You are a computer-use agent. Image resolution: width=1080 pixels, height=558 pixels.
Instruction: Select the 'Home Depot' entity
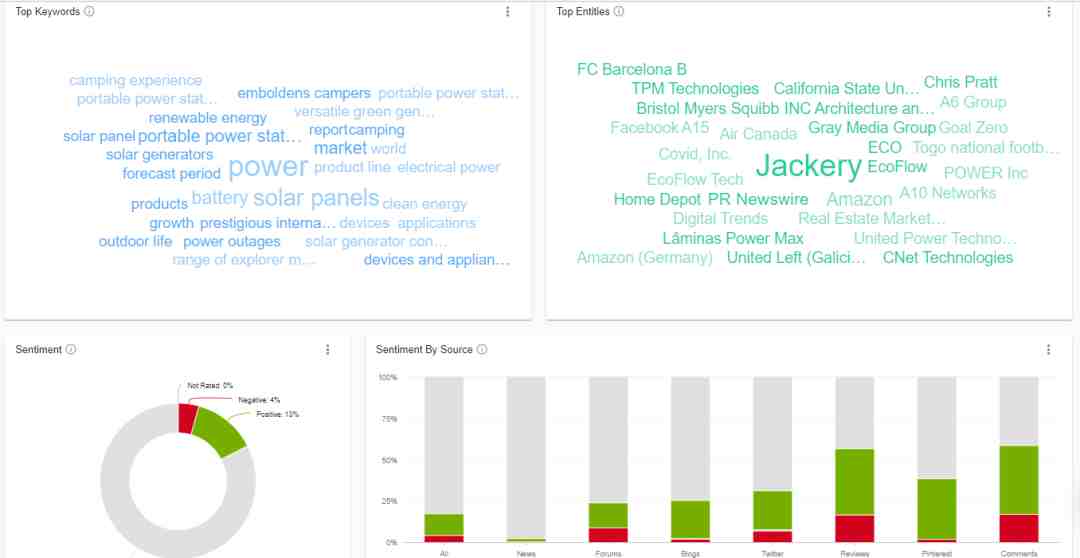(657, 200)
